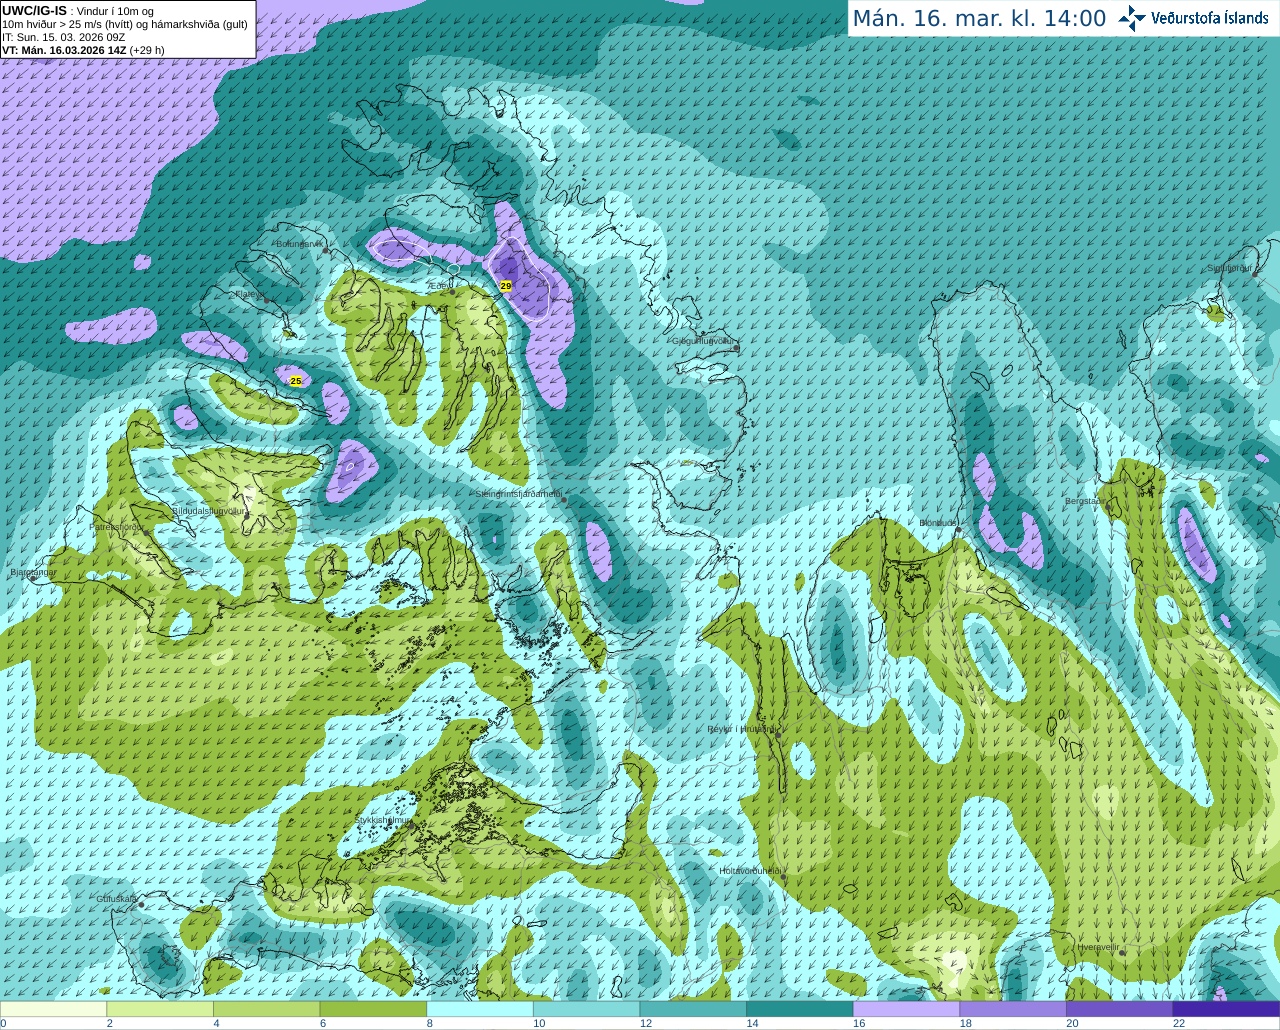Click the yellow gust marker labeled 25
The width and height of the screenshot is (1280, 1030).
pyautogui.click(x=295, y=381)
